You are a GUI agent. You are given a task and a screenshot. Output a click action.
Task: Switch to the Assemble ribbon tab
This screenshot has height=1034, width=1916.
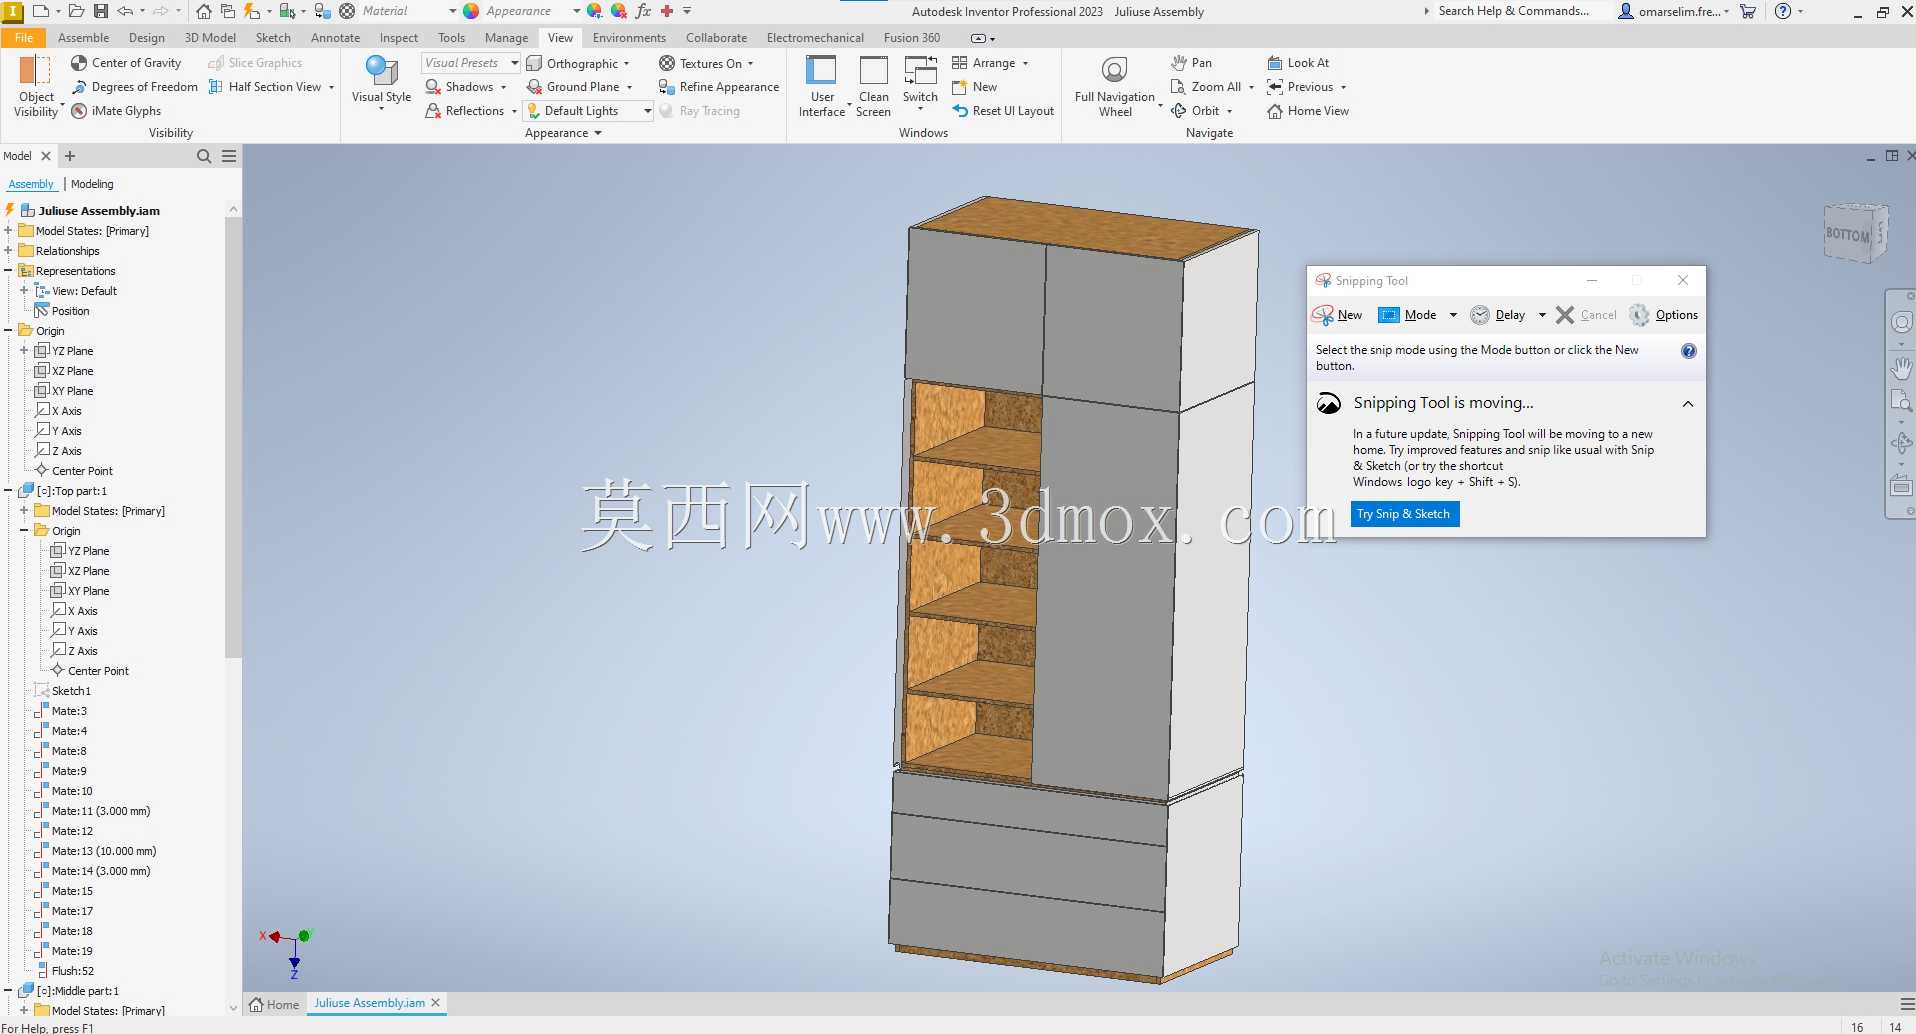[x=83, y=38]
